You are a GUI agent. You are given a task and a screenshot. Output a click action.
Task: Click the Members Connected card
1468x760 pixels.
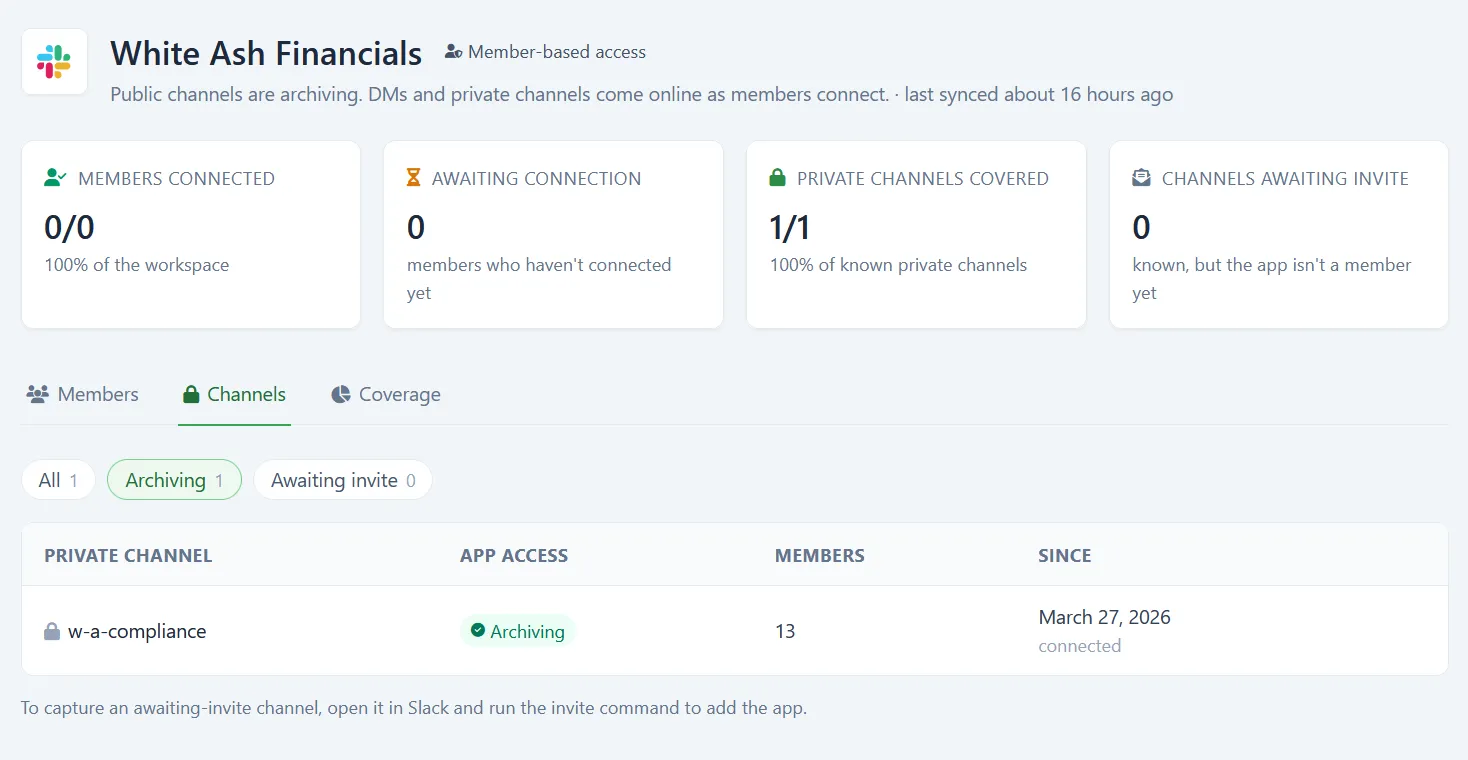coord(191,234)
